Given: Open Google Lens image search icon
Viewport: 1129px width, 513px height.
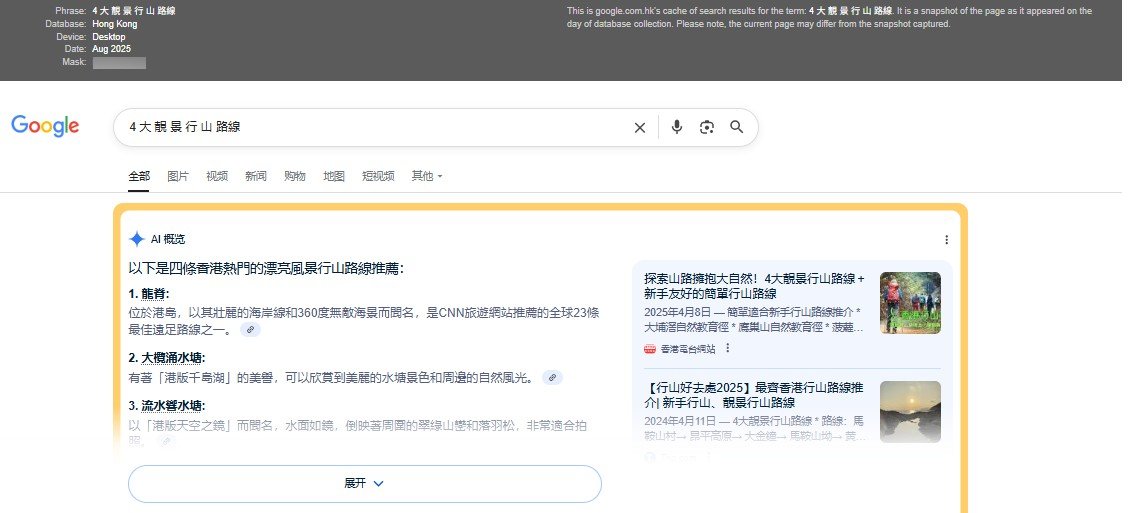Looking at the screenshot, I should click(706, 127).
